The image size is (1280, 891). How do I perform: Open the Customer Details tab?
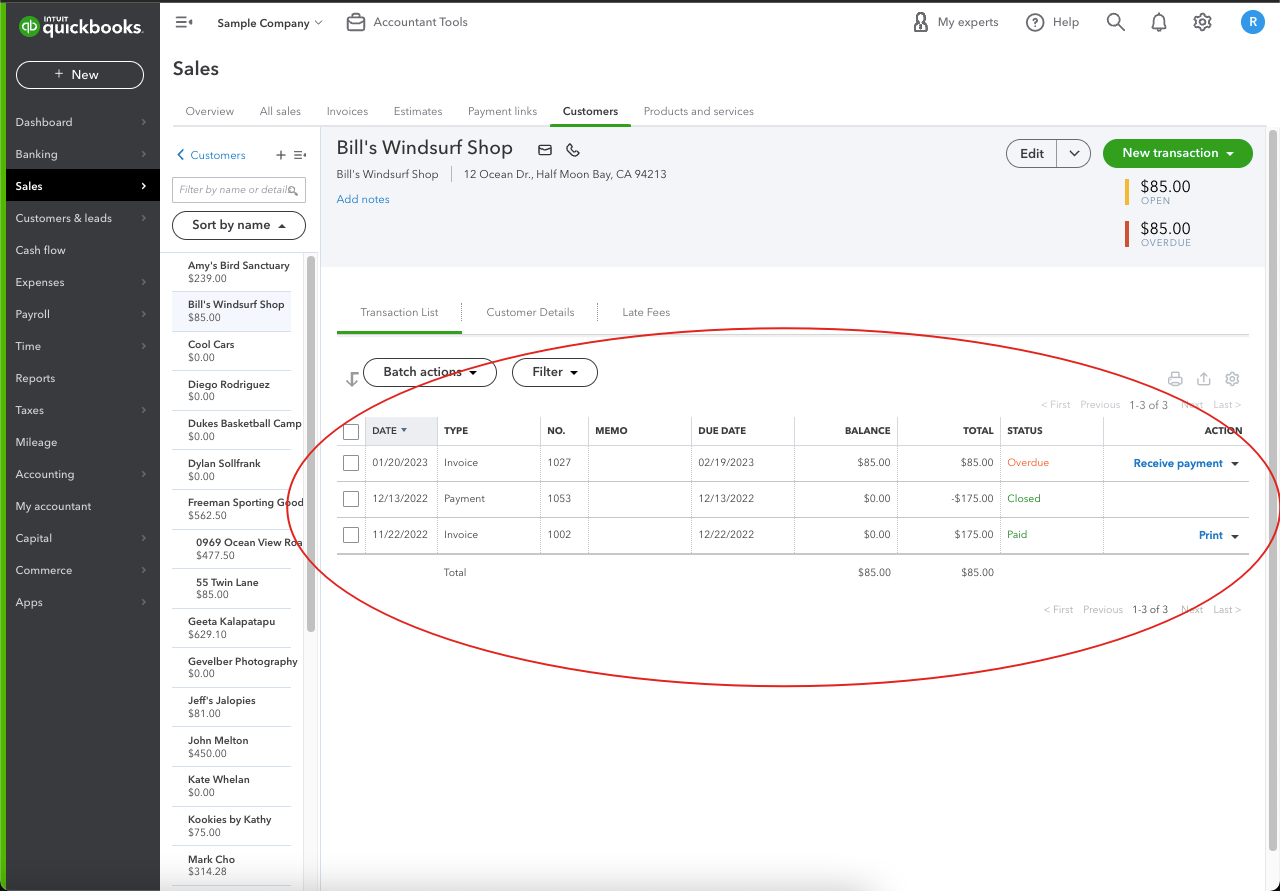click(530, 312)
